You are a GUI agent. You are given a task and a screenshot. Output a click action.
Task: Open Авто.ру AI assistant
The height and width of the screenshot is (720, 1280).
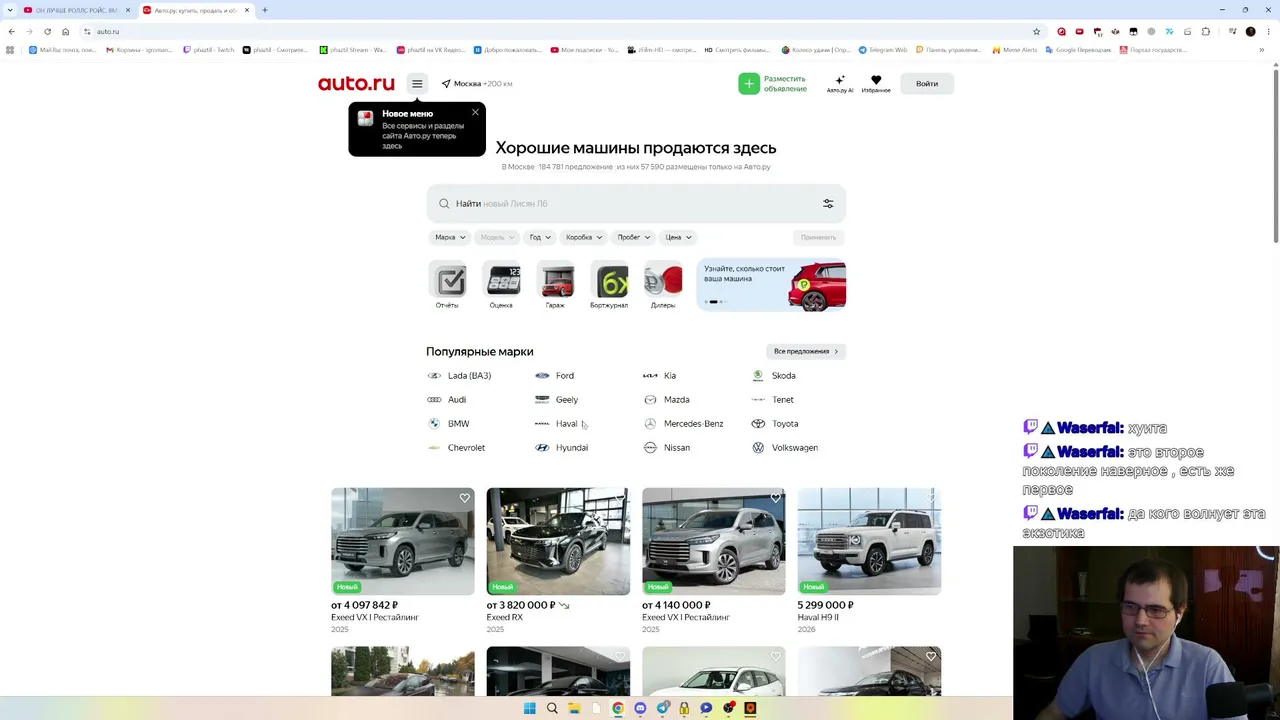(840, 84)
